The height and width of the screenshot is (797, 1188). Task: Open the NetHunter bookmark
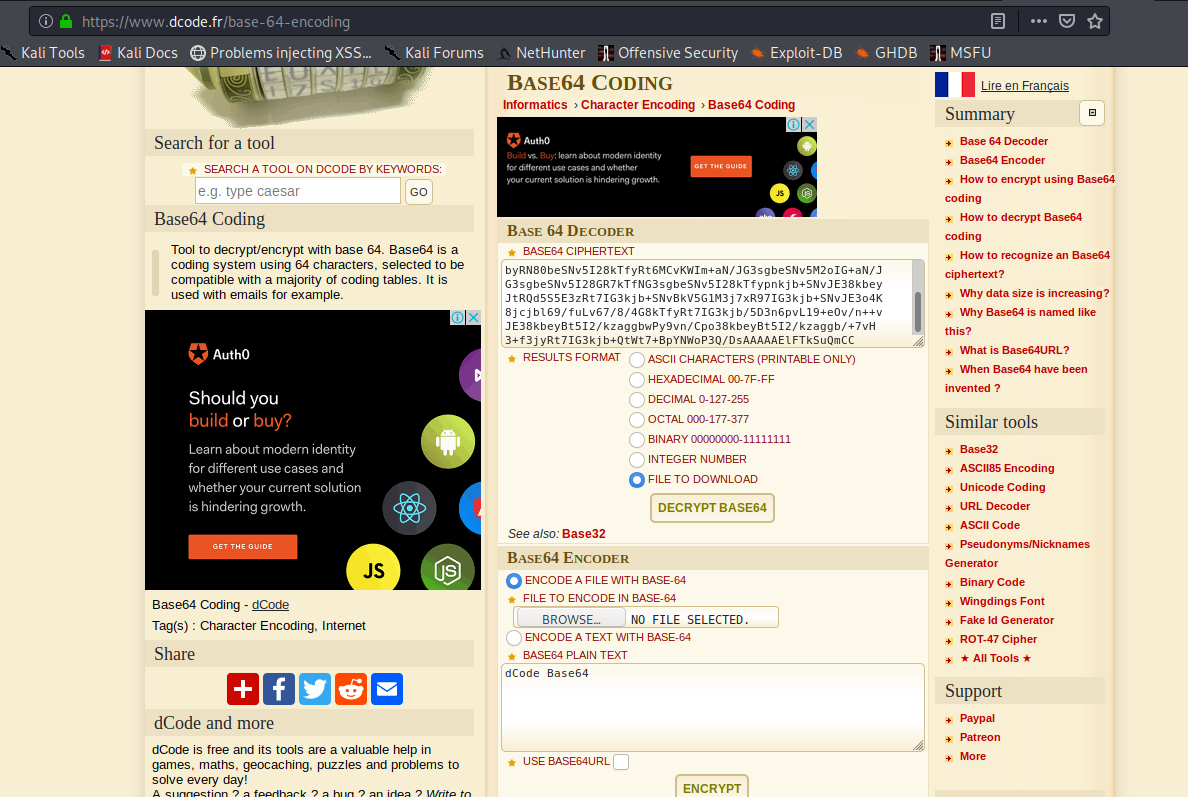pos(550,52)
